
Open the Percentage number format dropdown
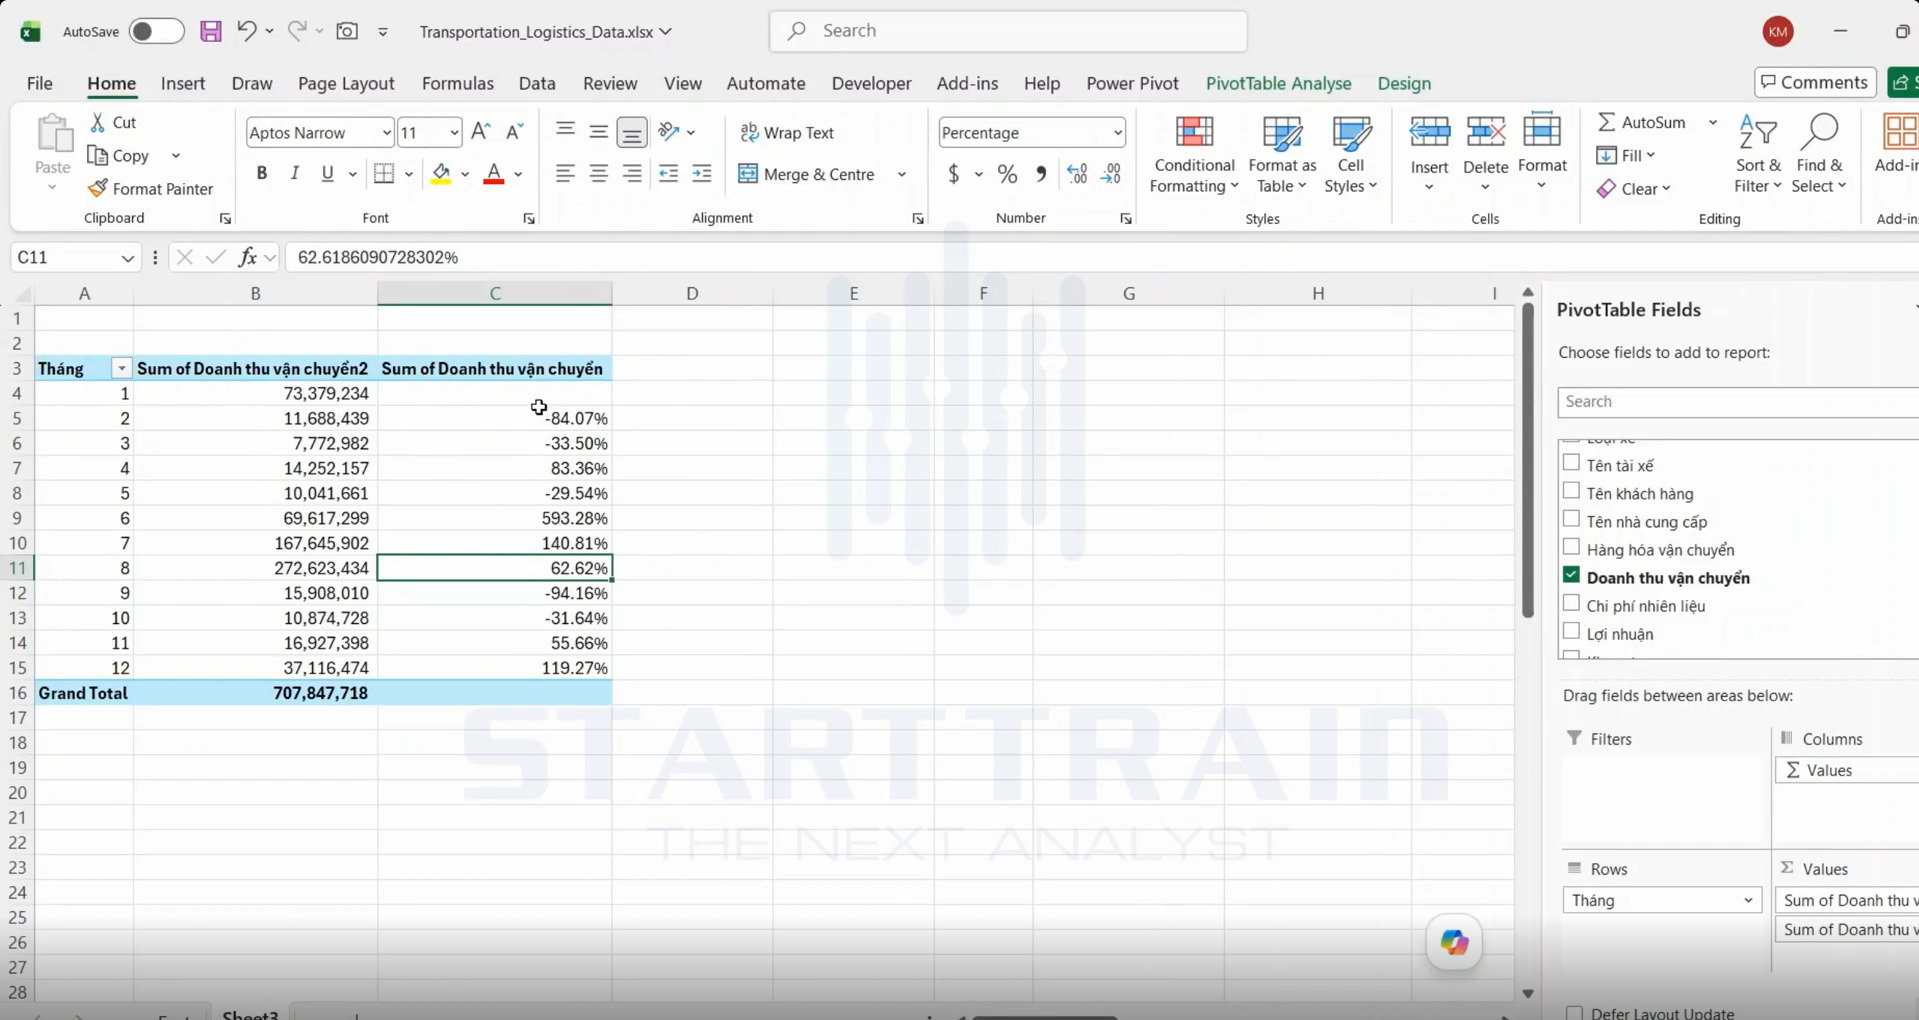(1117, 132)
